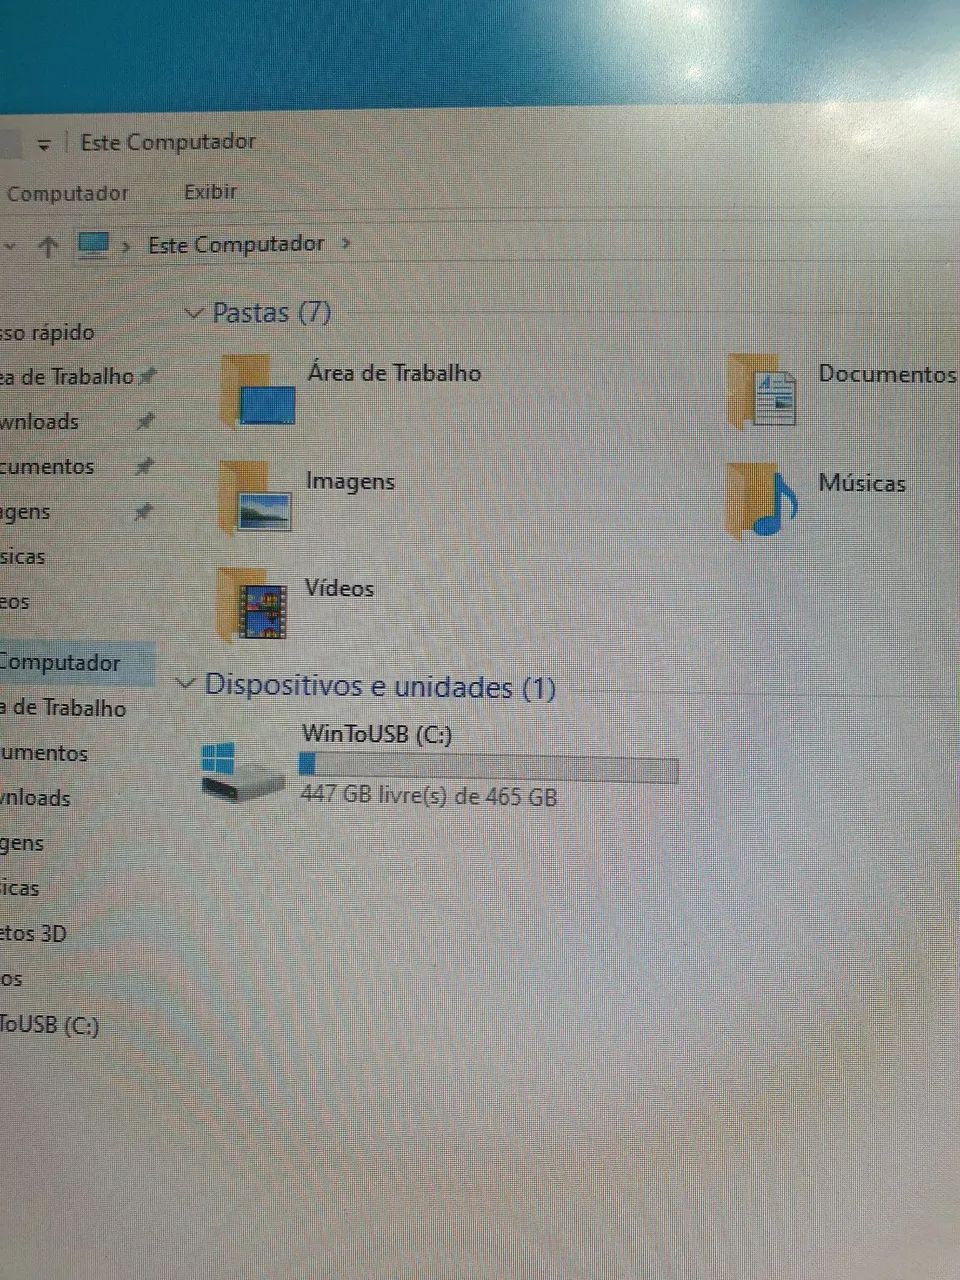Viewport: 960px width, 1280px height.
Task: Click the pin icon next to quick access Documentos
Action: point(145,466)
